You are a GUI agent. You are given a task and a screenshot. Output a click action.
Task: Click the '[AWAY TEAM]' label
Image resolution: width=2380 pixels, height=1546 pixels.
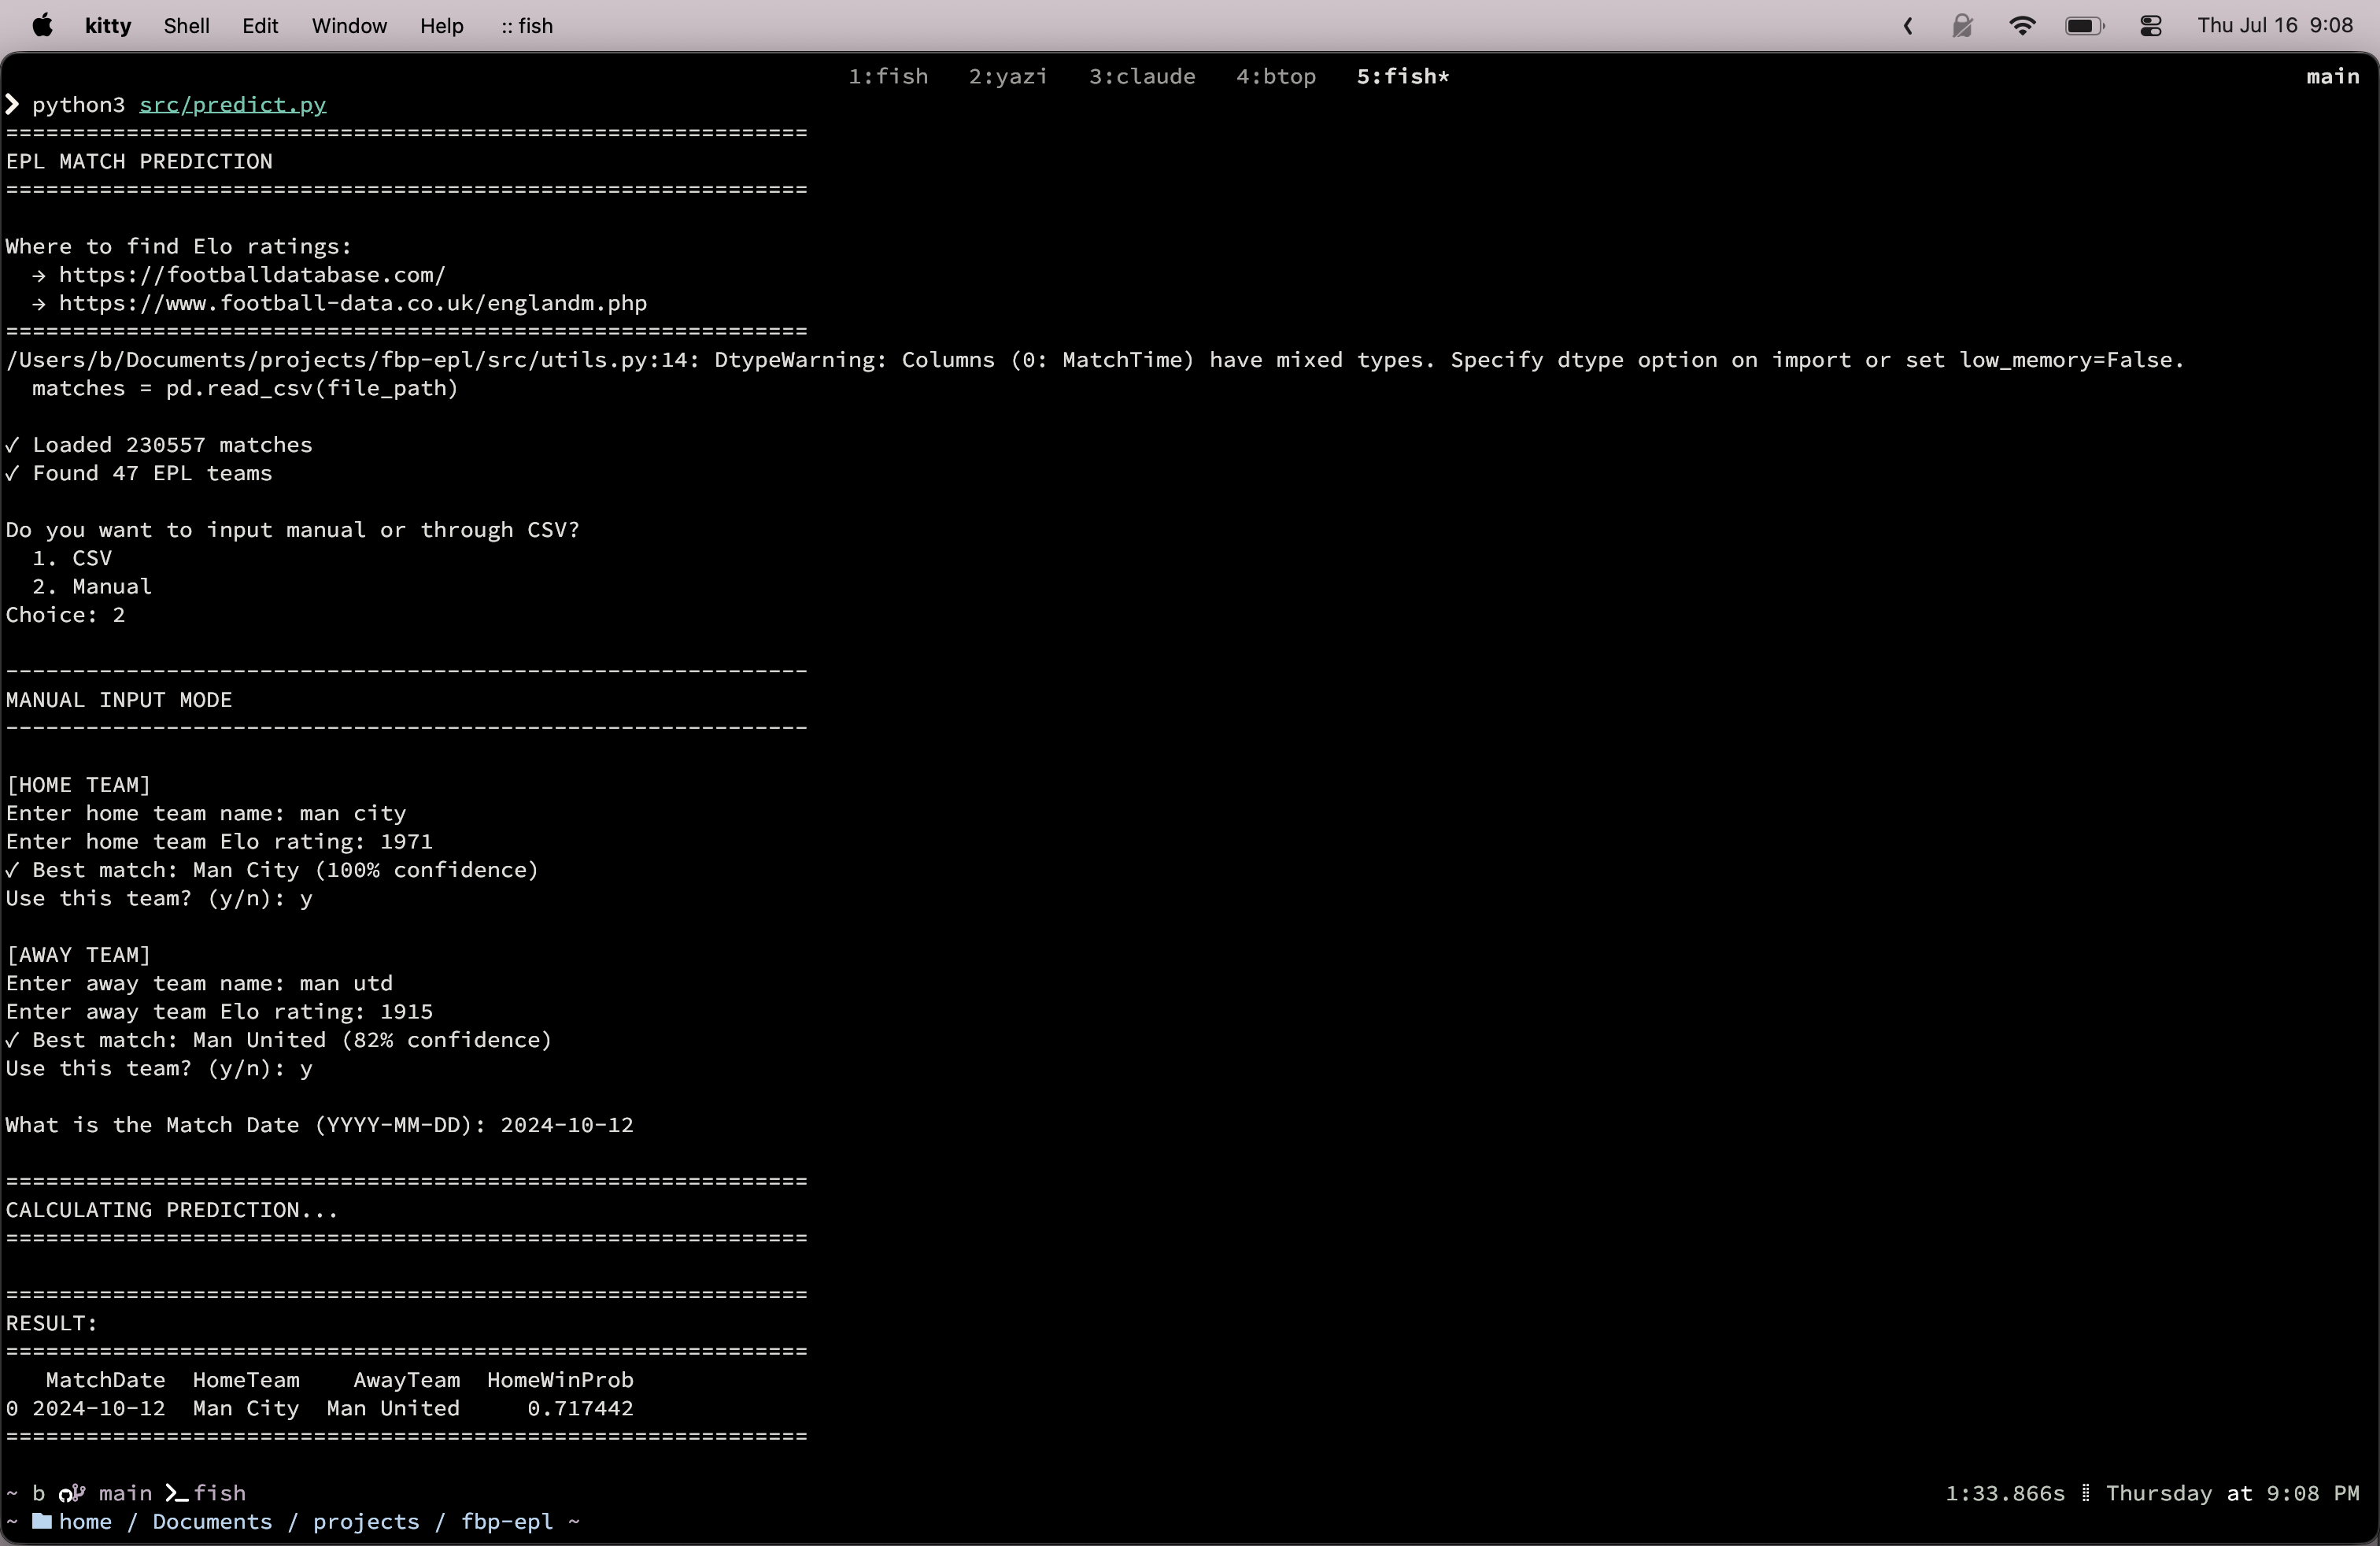point(79,955)
